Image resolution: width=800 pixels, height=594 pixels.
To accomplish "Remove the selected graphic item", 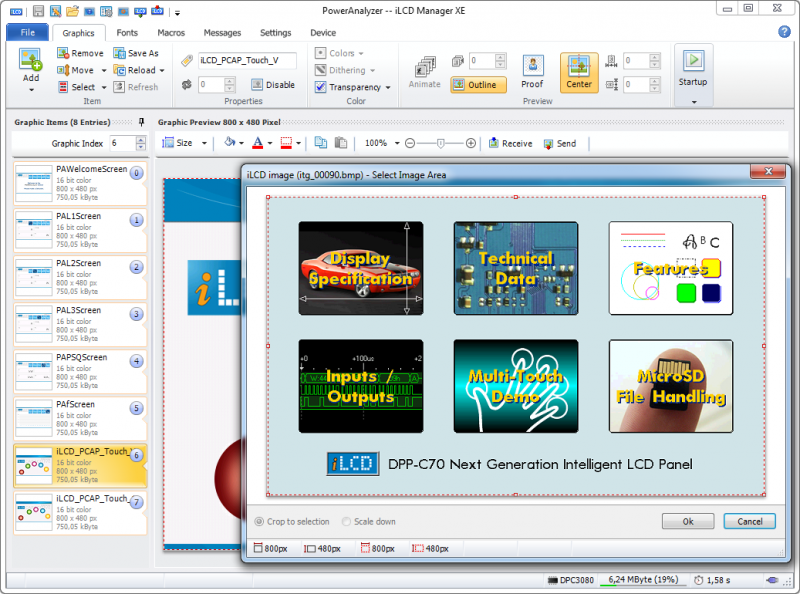I will pos(80,53).
